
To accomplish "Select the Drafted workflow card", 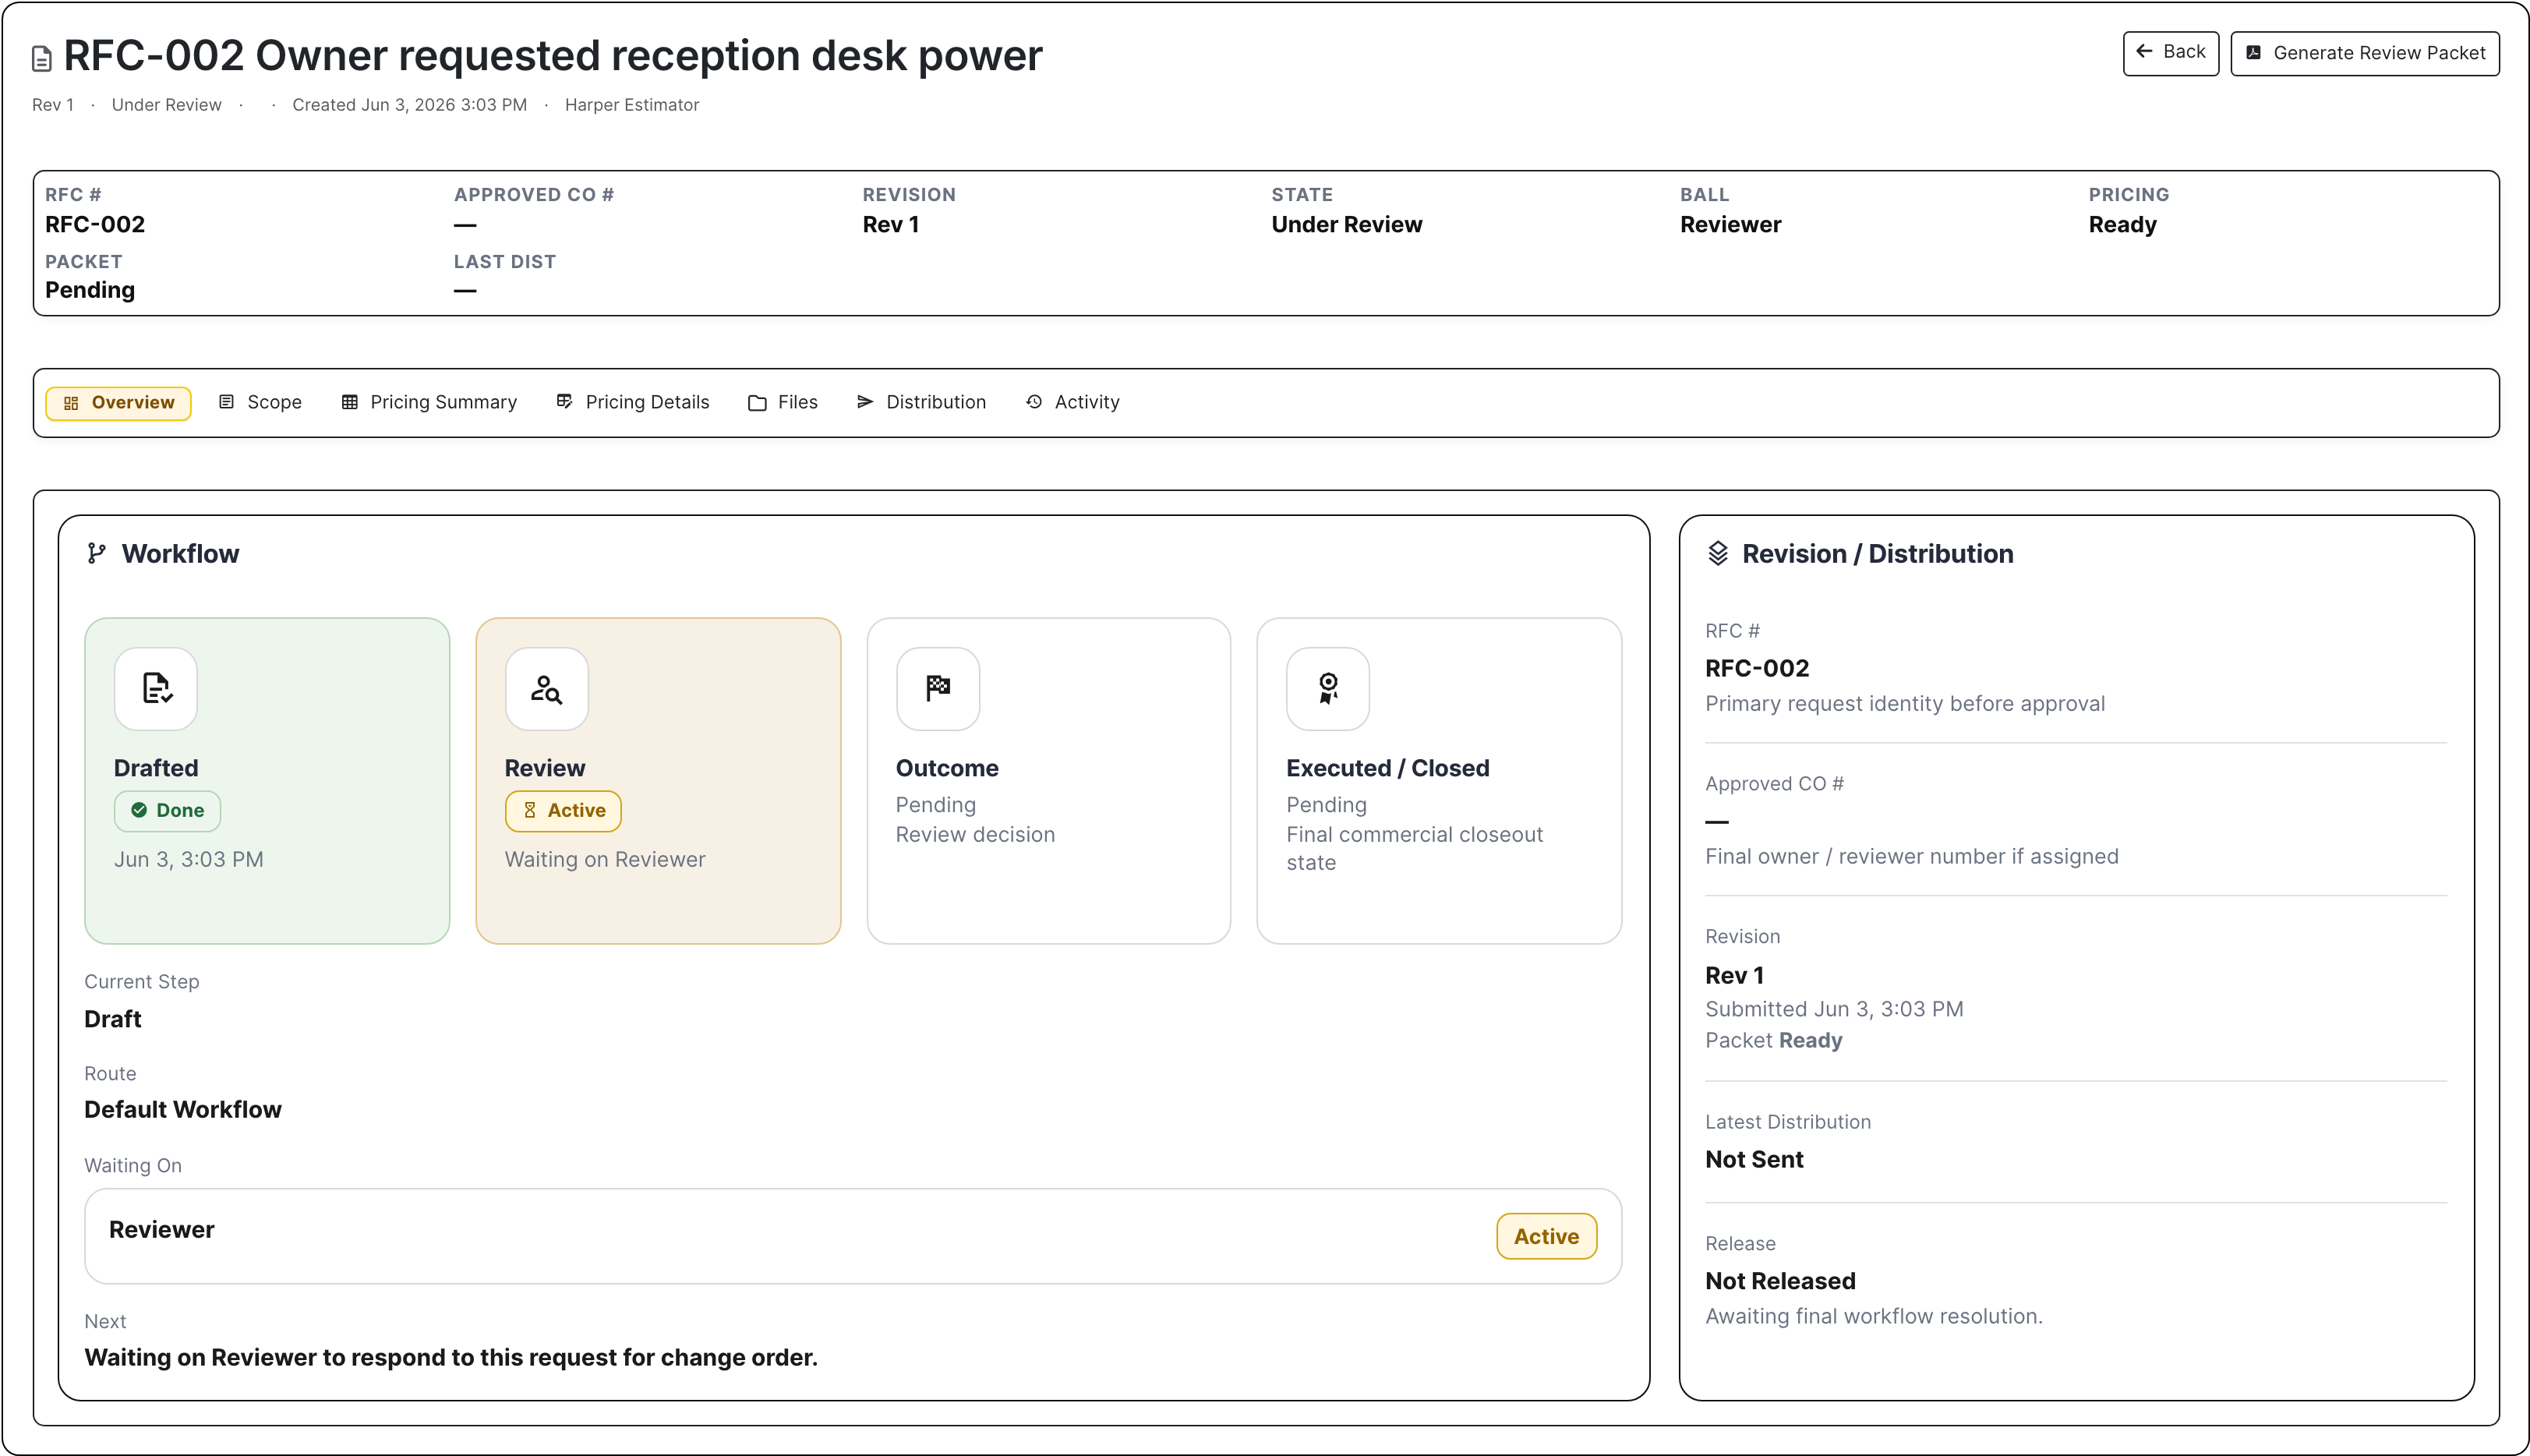I will 267,781.
